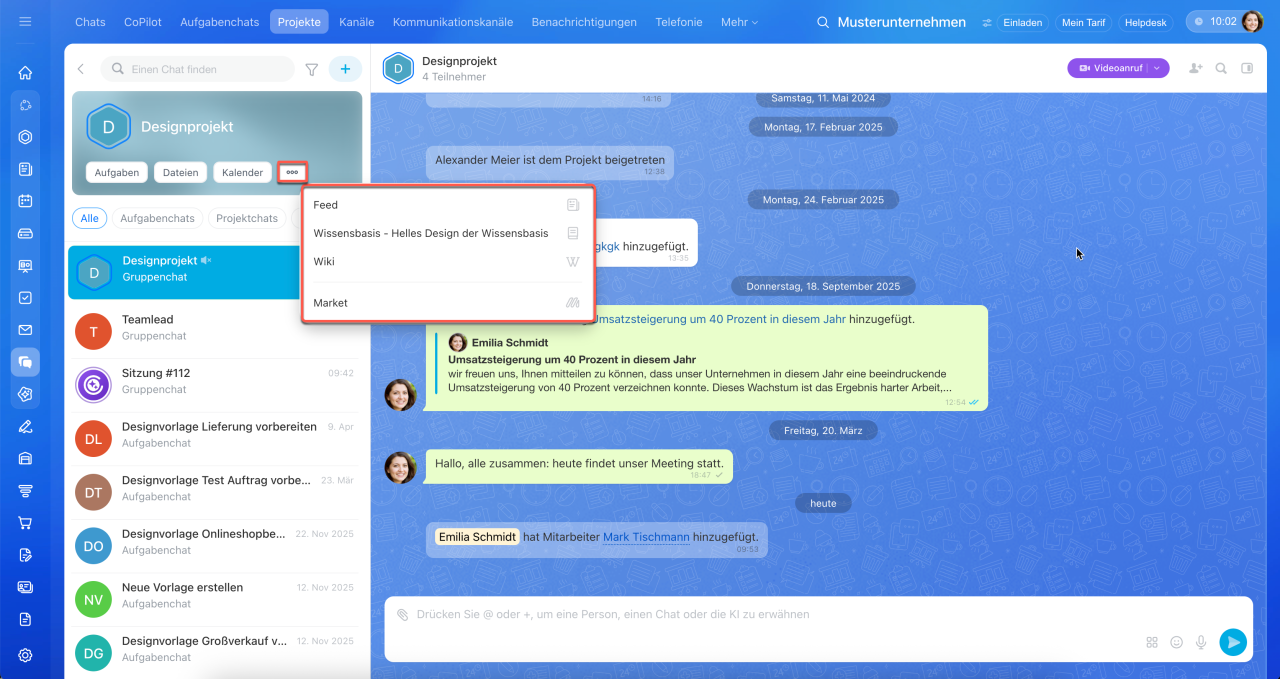The width and height of the screenshot is (1280, 679).
Task: Toggle the chat sidebar panel icon
Action: 1247,68
